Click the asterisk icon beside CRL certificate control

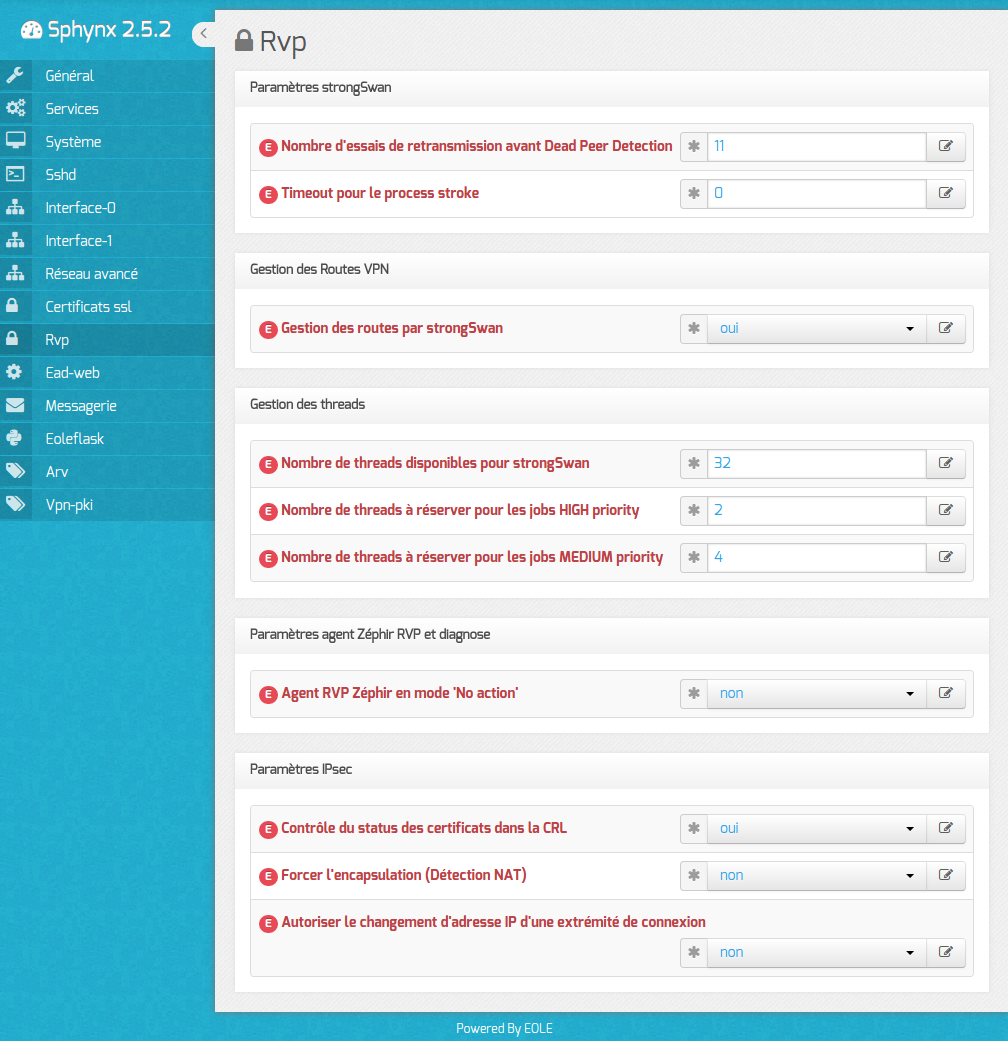pyautogui.click(x=694, y=829)
